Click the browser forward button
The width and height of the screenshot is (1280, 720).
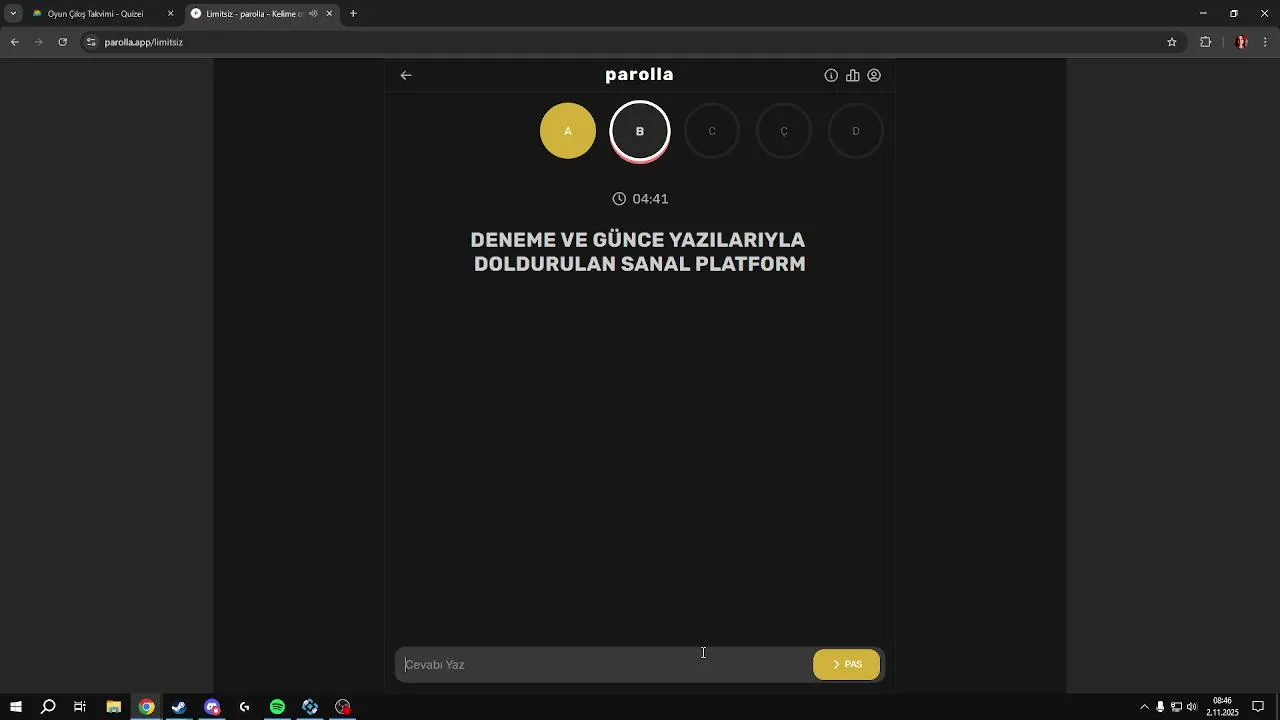(38, 42)
